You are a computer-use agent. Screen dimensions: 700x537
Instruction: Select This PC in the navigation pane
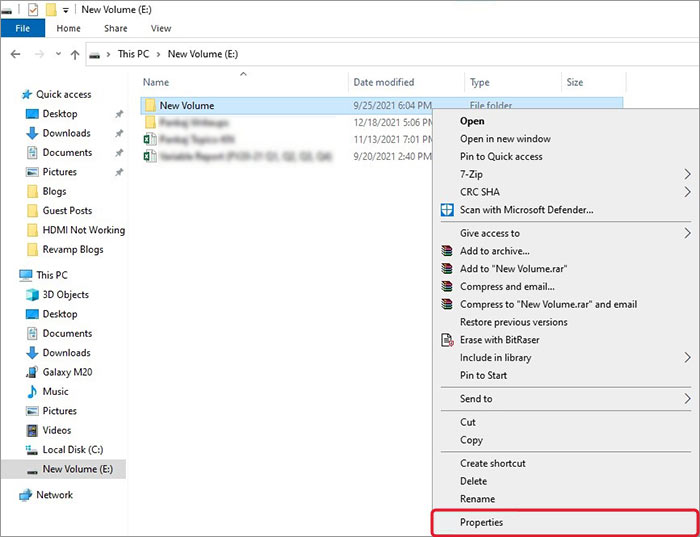click(x=52, y=275)
